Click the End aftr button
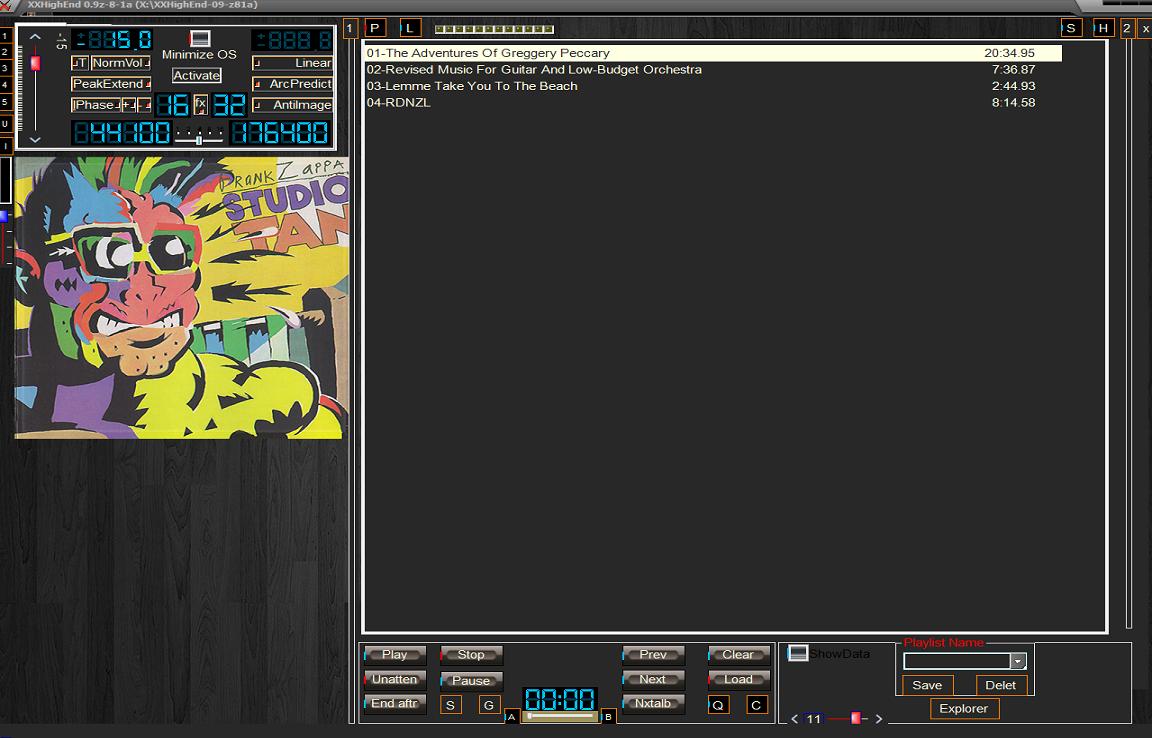The width and height of the screenshot is (1152, 738). pyautogui.click(x=395, y=703)
